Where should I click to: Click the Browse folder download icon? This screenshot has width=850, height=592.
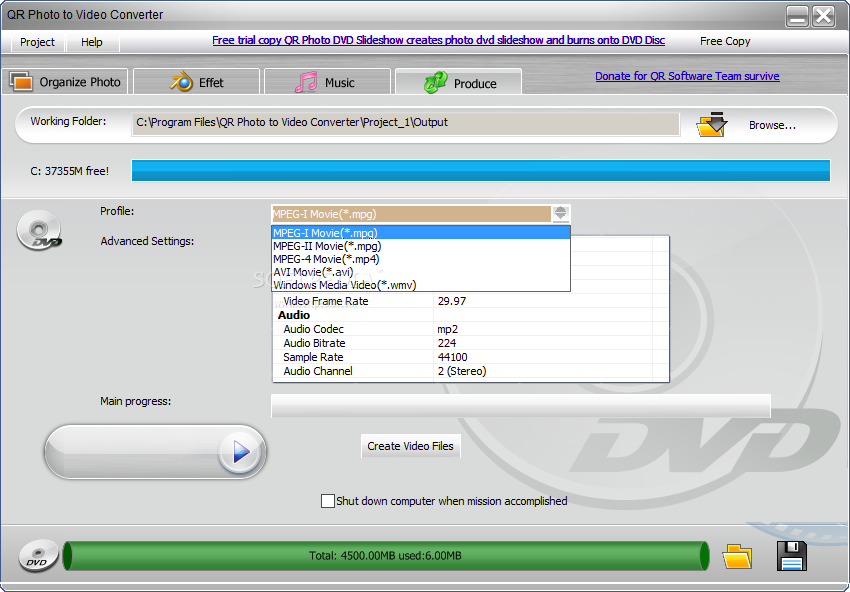pos(712,125)
